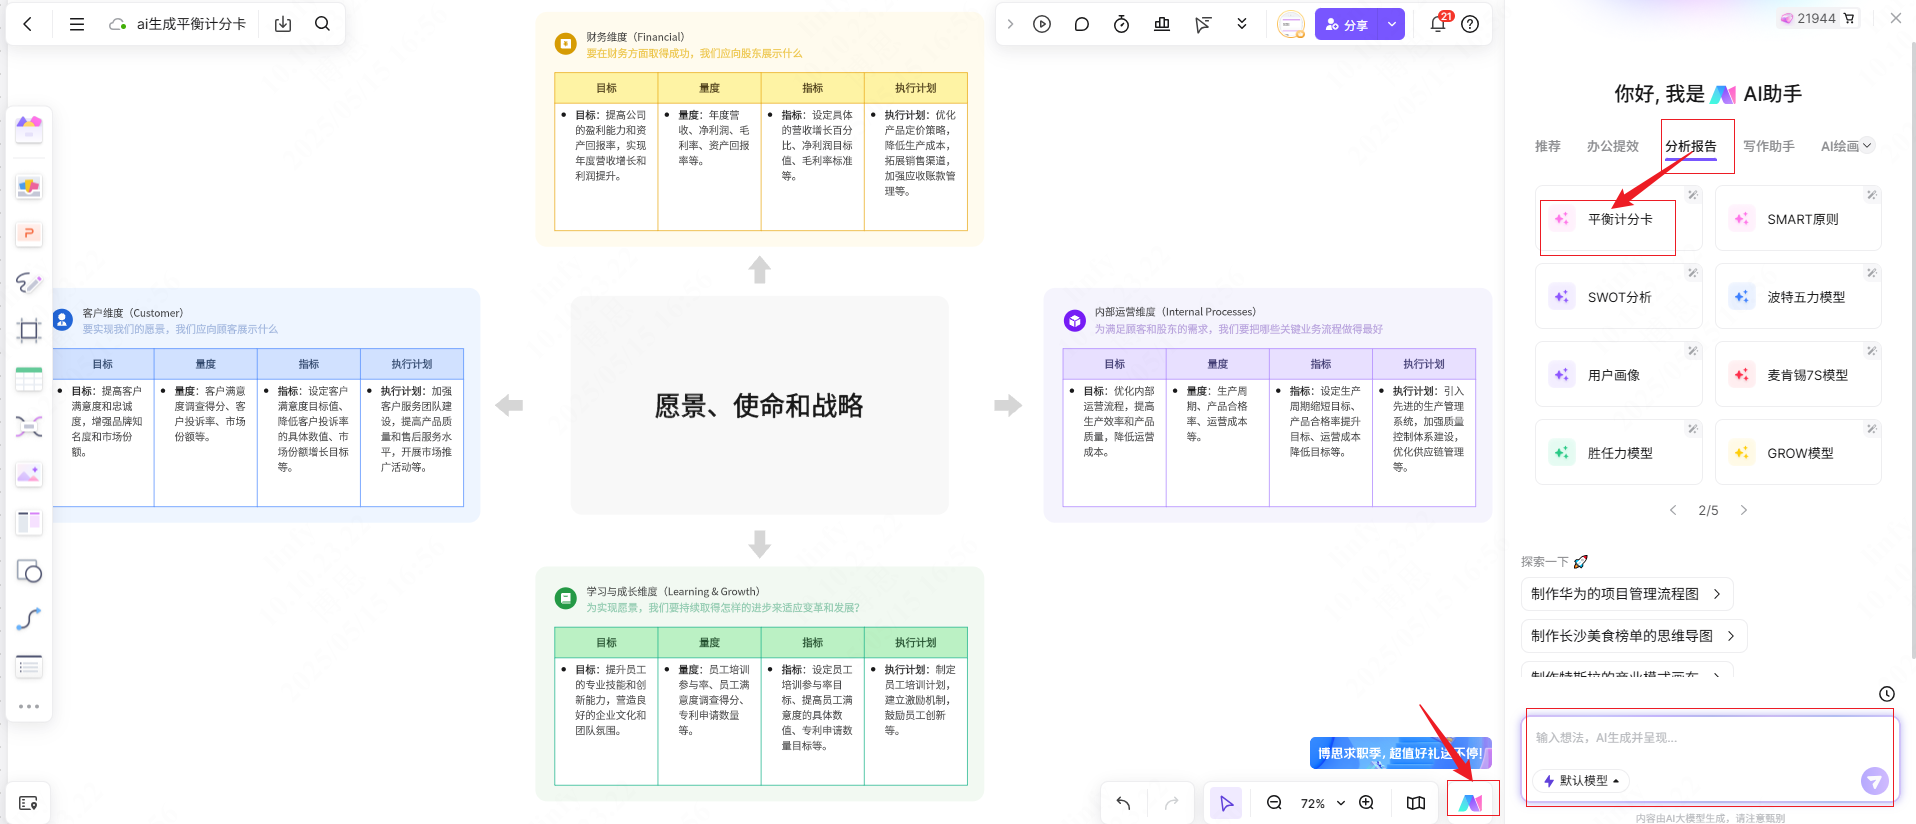Viewport: 1916px width, 824px height.
Task: Click suggestion 制作长沙美食榜单的思维导图
Action: 1634,636
